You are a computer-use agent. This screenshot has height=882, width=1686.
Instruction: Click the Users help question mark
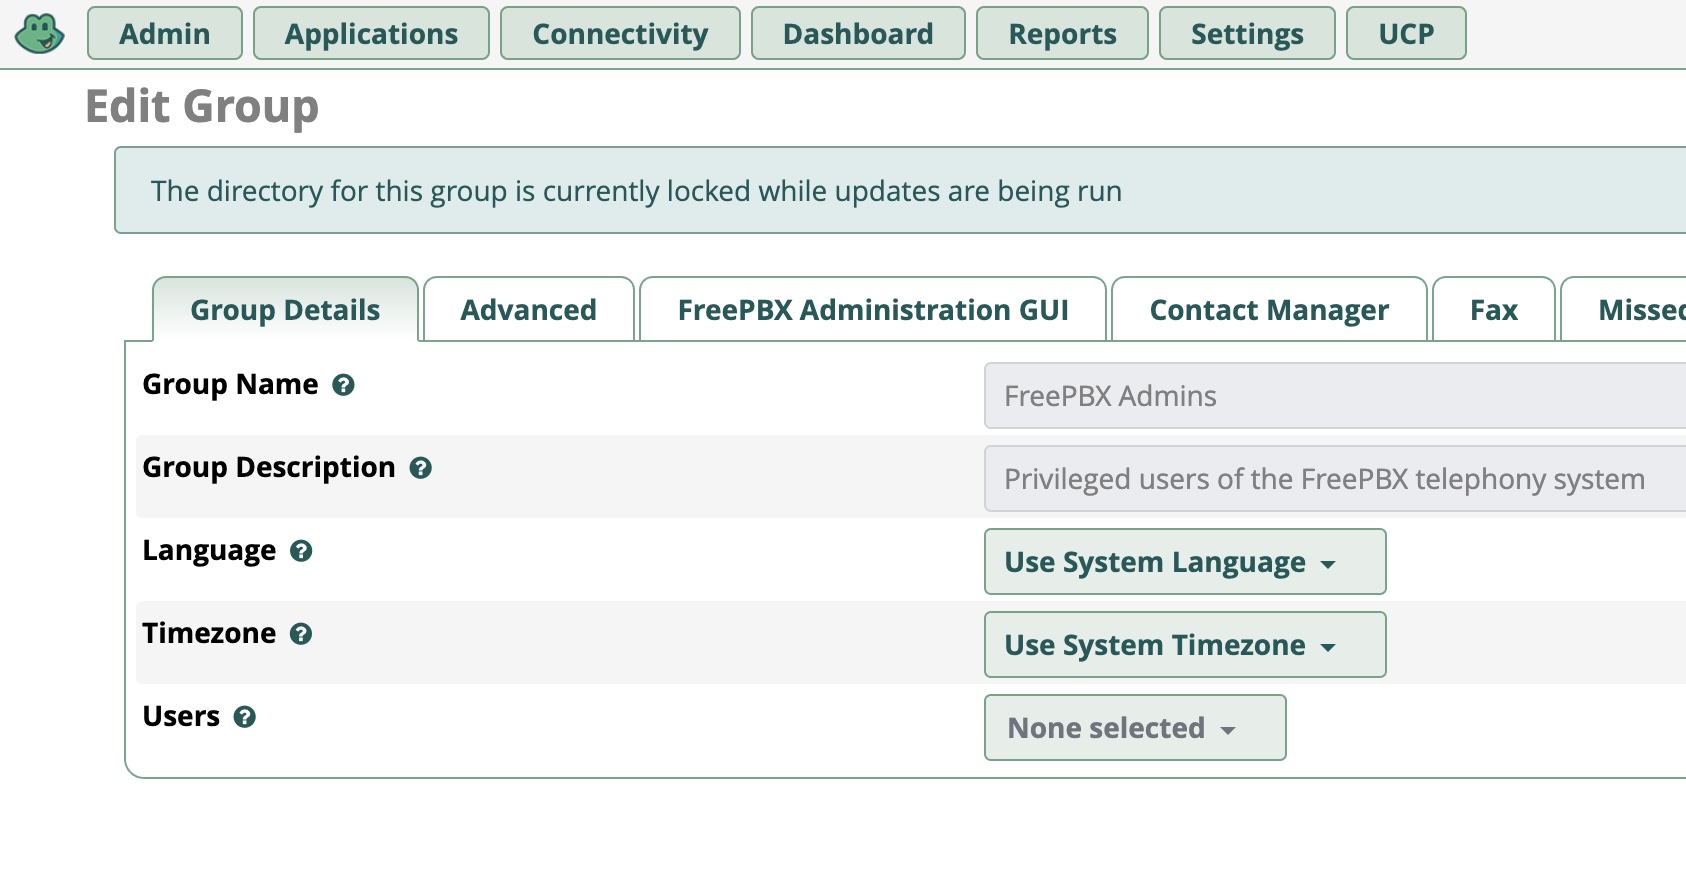(x=245, y=717)
